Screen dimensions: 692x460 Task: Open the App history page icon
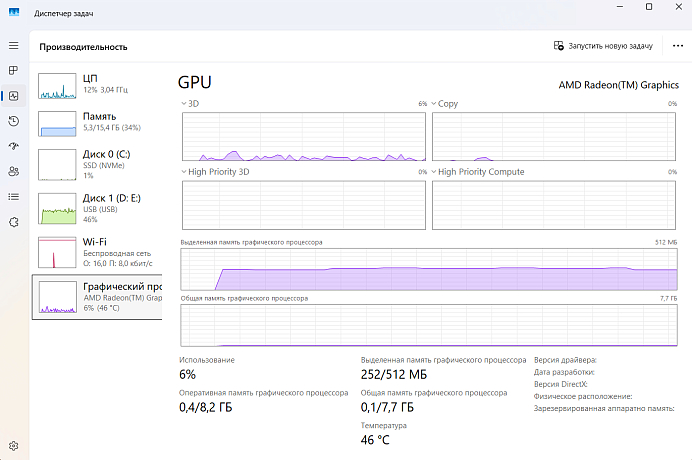pos(13,121)
